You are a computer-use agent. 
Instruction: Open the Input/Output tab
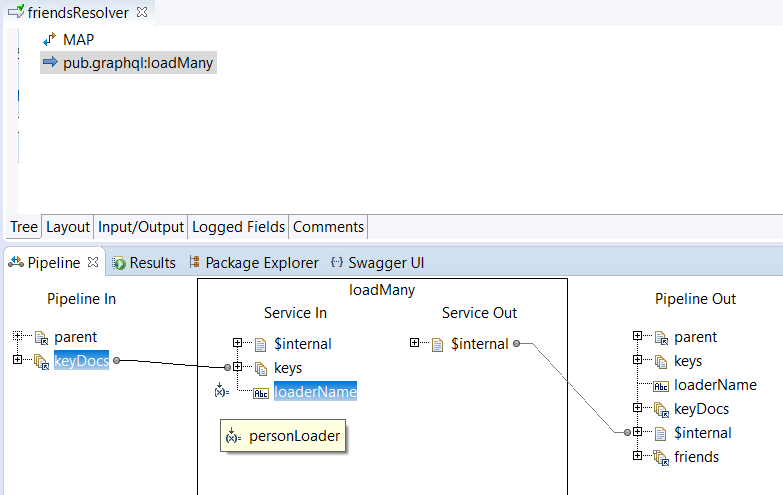pos(141,227)
